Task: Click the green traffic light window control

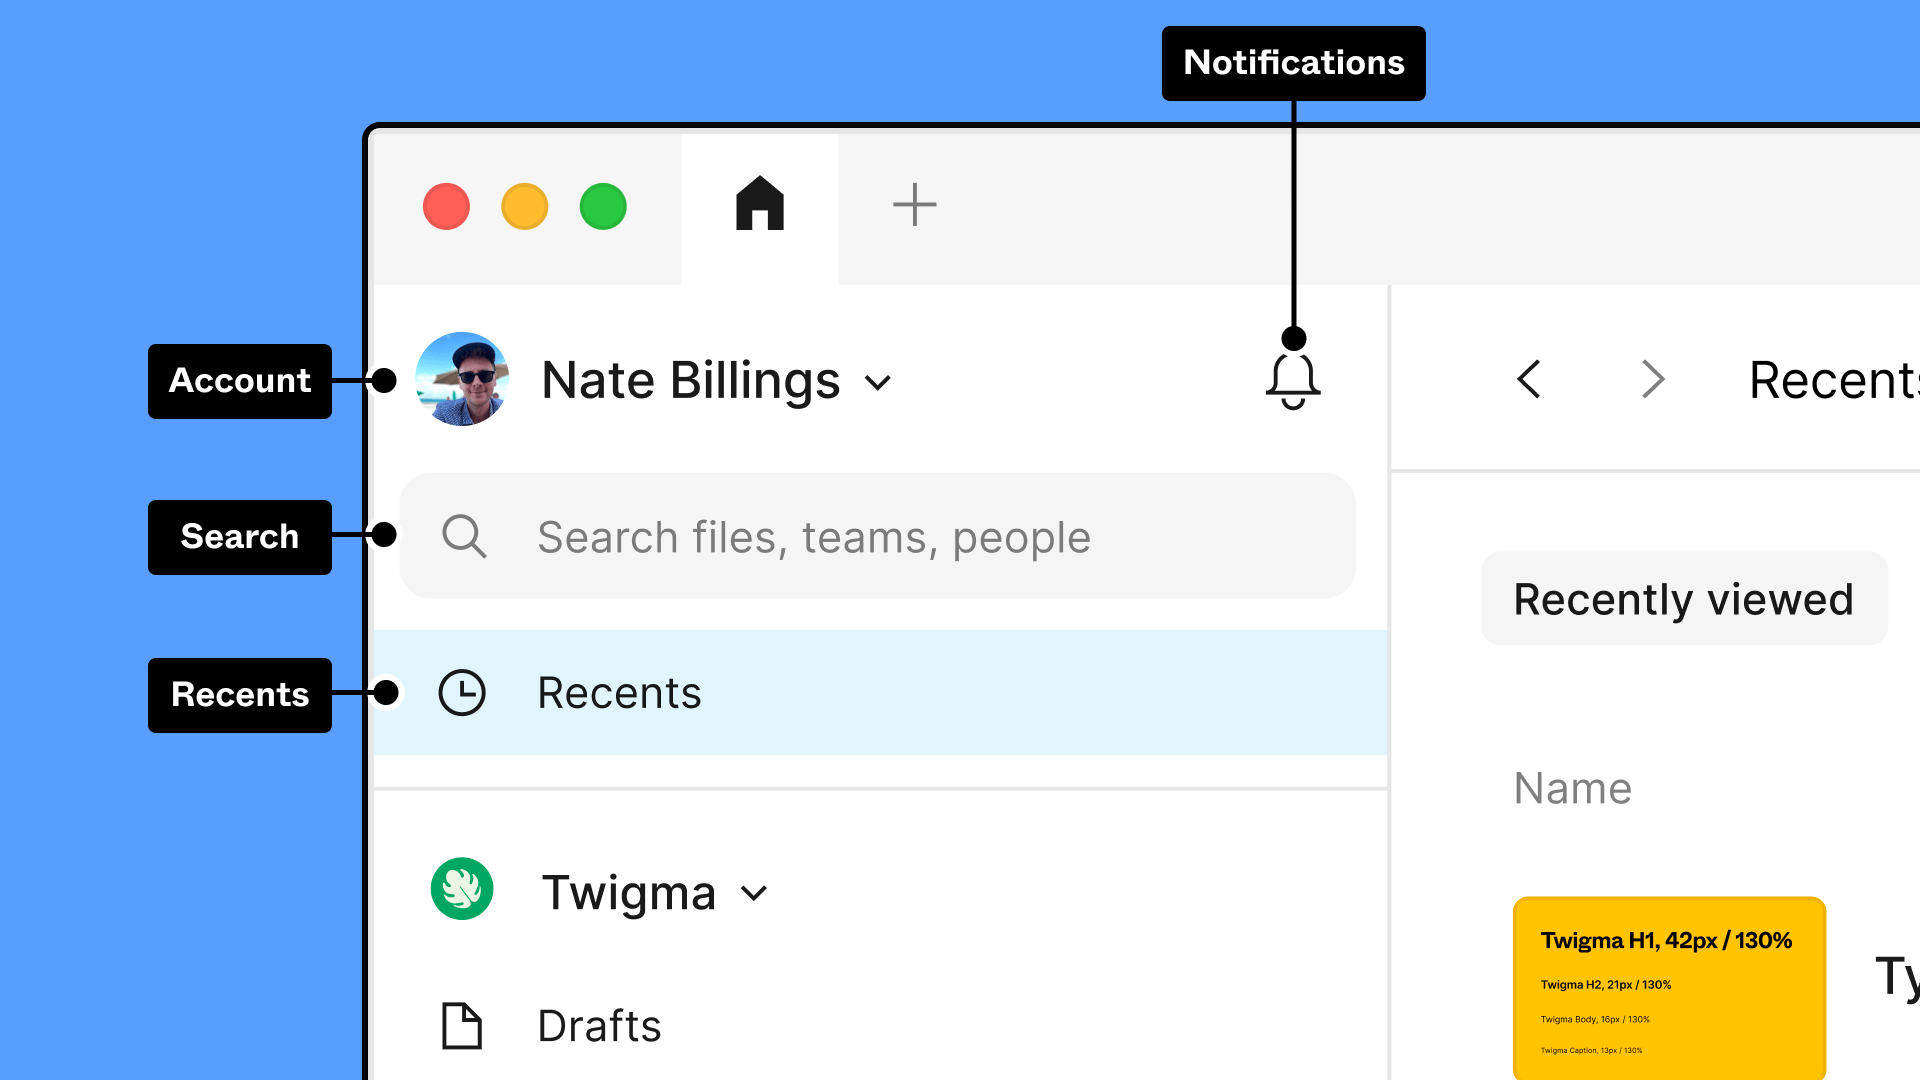Action: (603, 206)
